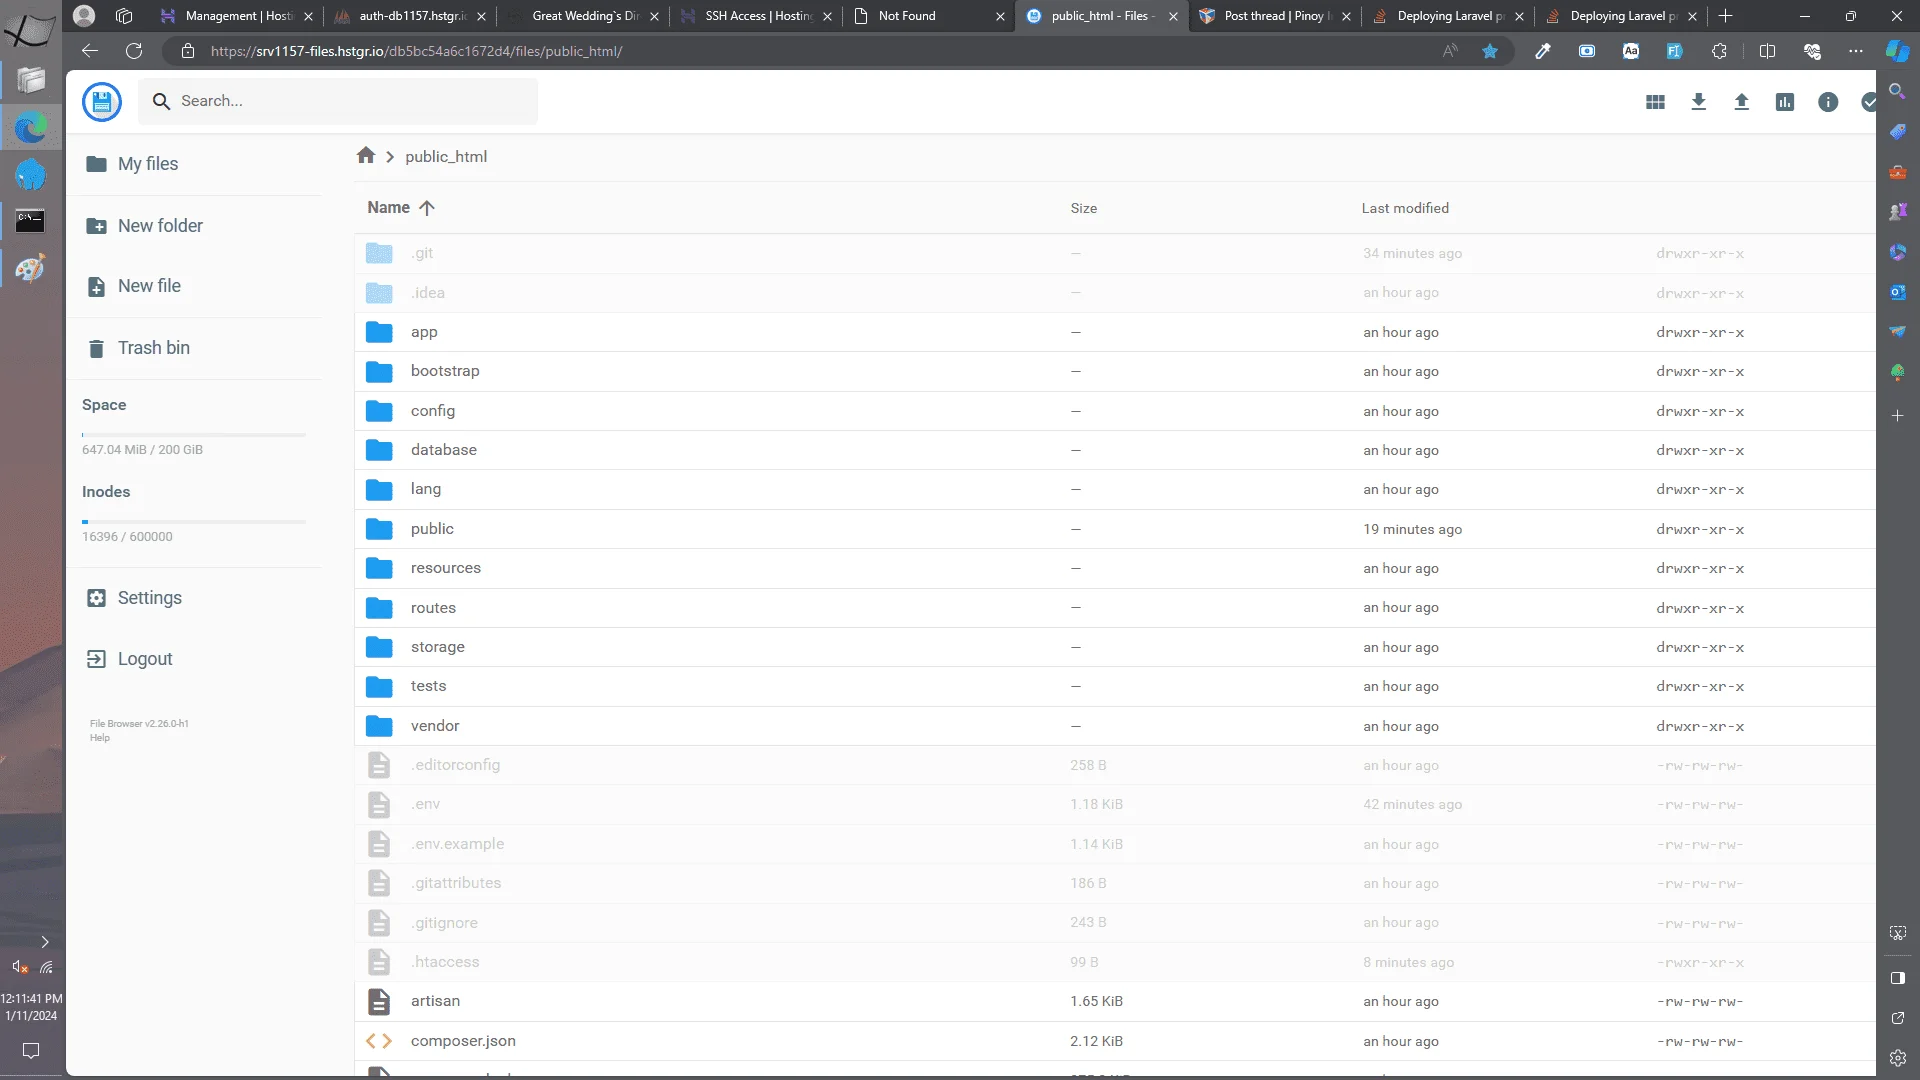The height and width of the screenshot is (1080, 1920).
Task: Click the app folder icon
Action: pos(379,332)
